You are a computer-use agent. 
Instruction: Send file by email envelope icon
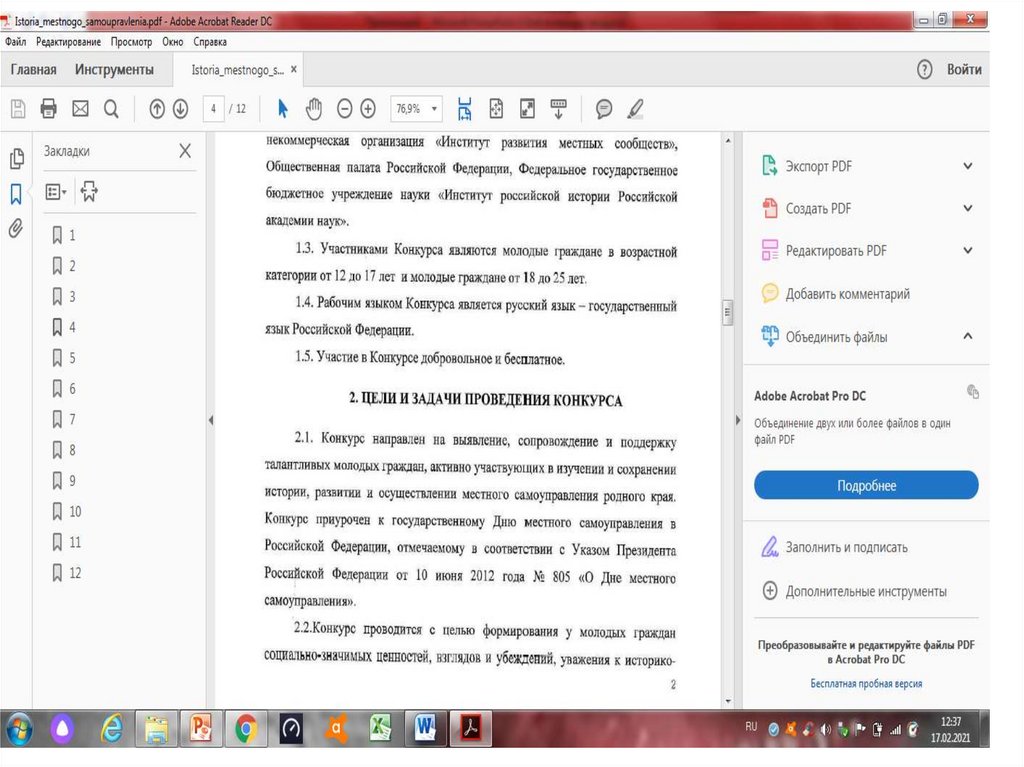tap(80, 108)
